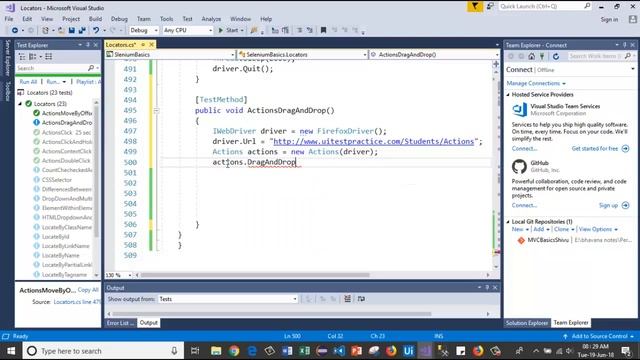
Task: Collapse the ActionsDragAndDrop method outline box
Action: [156, 111]
